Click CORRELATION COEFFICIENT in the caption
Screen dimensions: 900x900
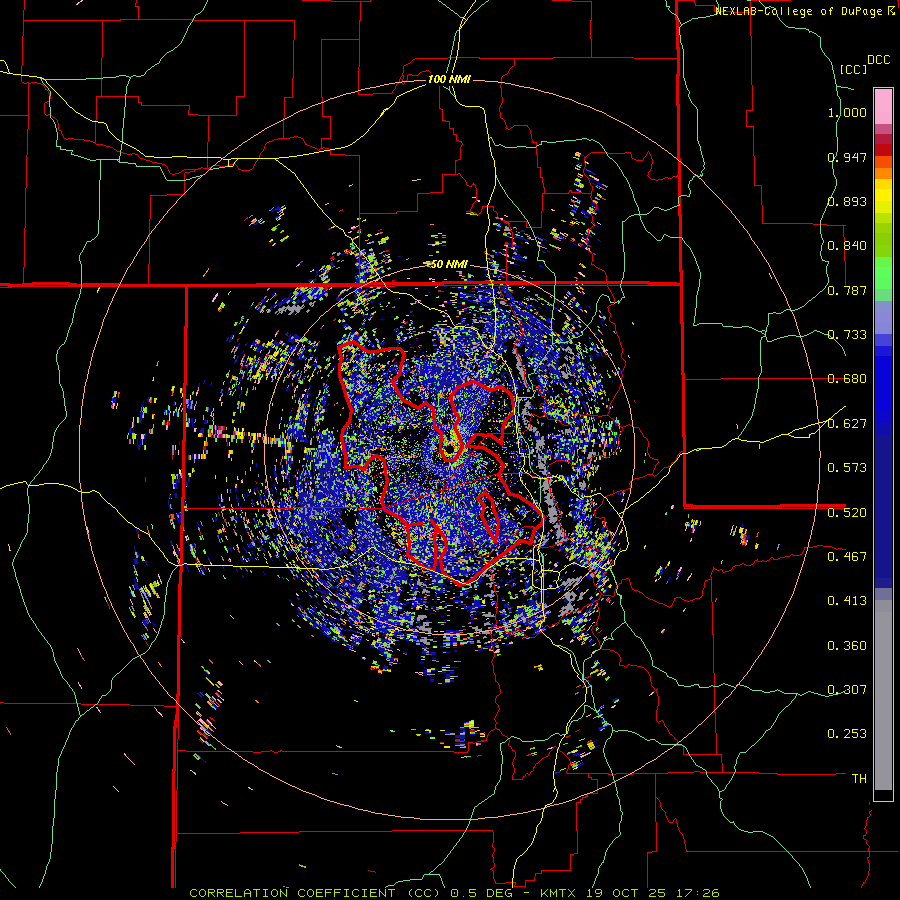[292, 893]
